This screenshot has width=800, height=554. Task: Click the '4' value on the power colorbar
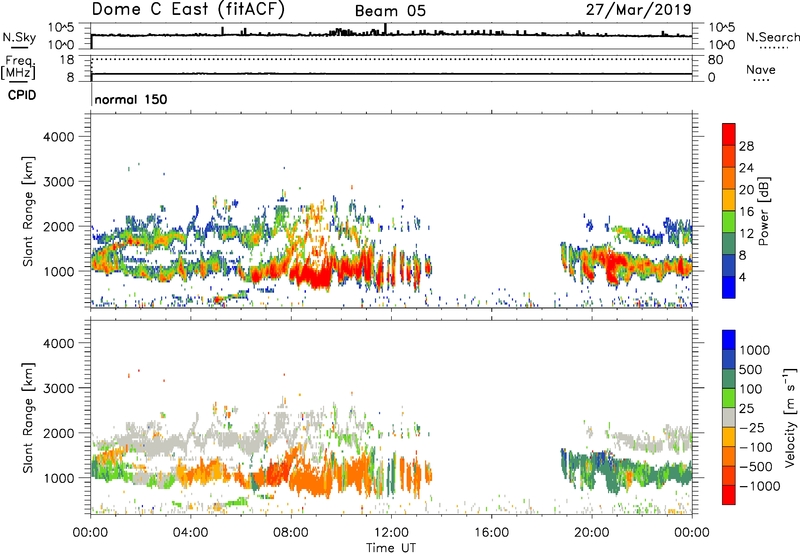pos(742,277)
